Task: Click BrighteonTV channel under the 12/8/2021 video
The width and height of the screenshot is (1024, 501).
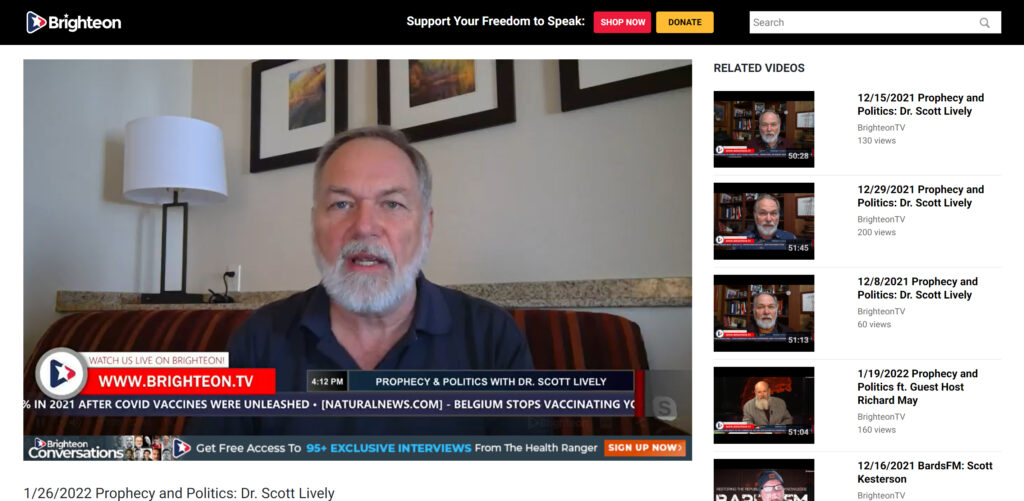Action: pyautogui.click(x=881, y=311)
